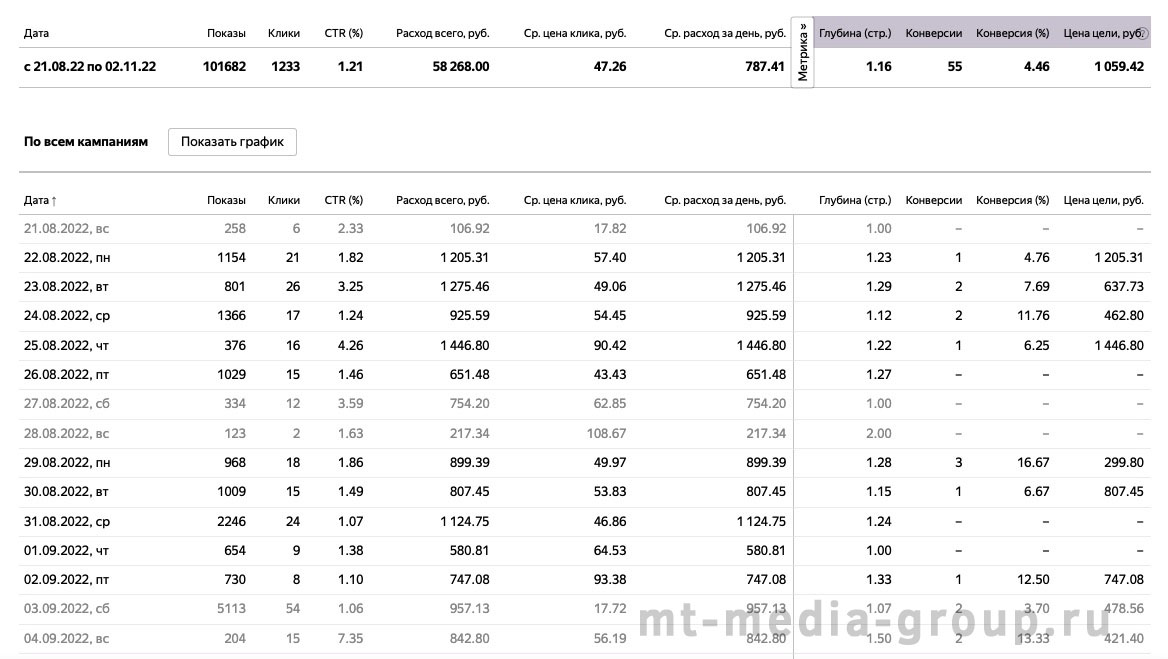
Task: Sort by 'CTR (%)' in the lower table
Action: 343,200
